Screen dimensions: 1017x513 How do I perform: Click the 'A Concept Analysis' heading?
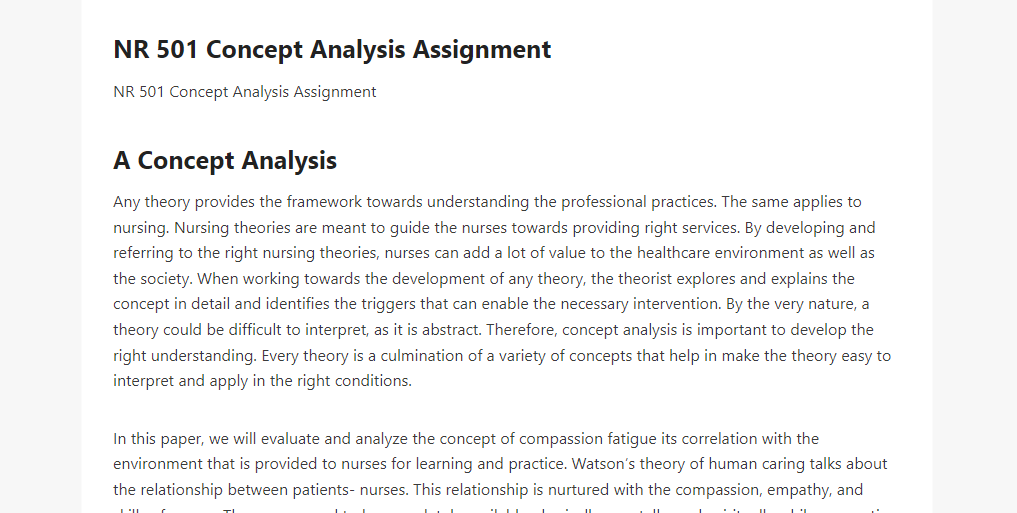[x=225, y=160]
